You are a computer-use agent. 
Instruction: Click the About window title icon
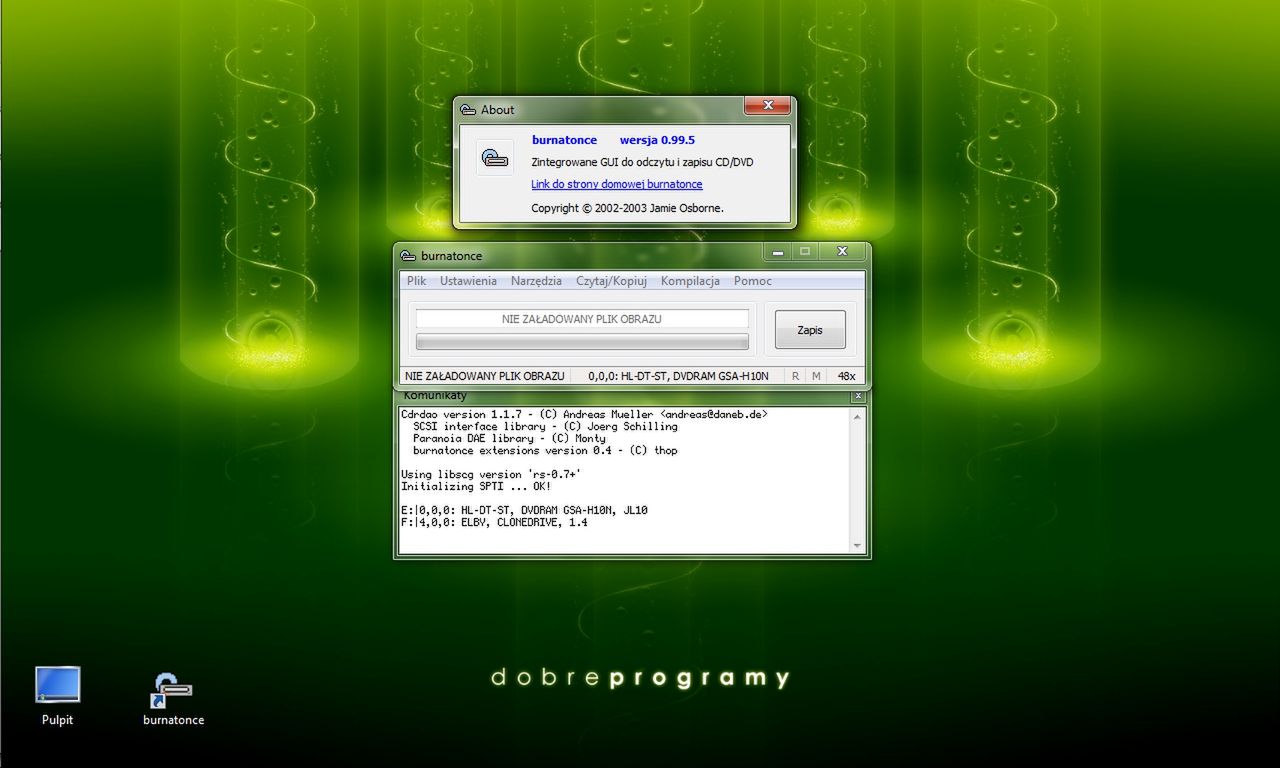(x=467, y=110)
